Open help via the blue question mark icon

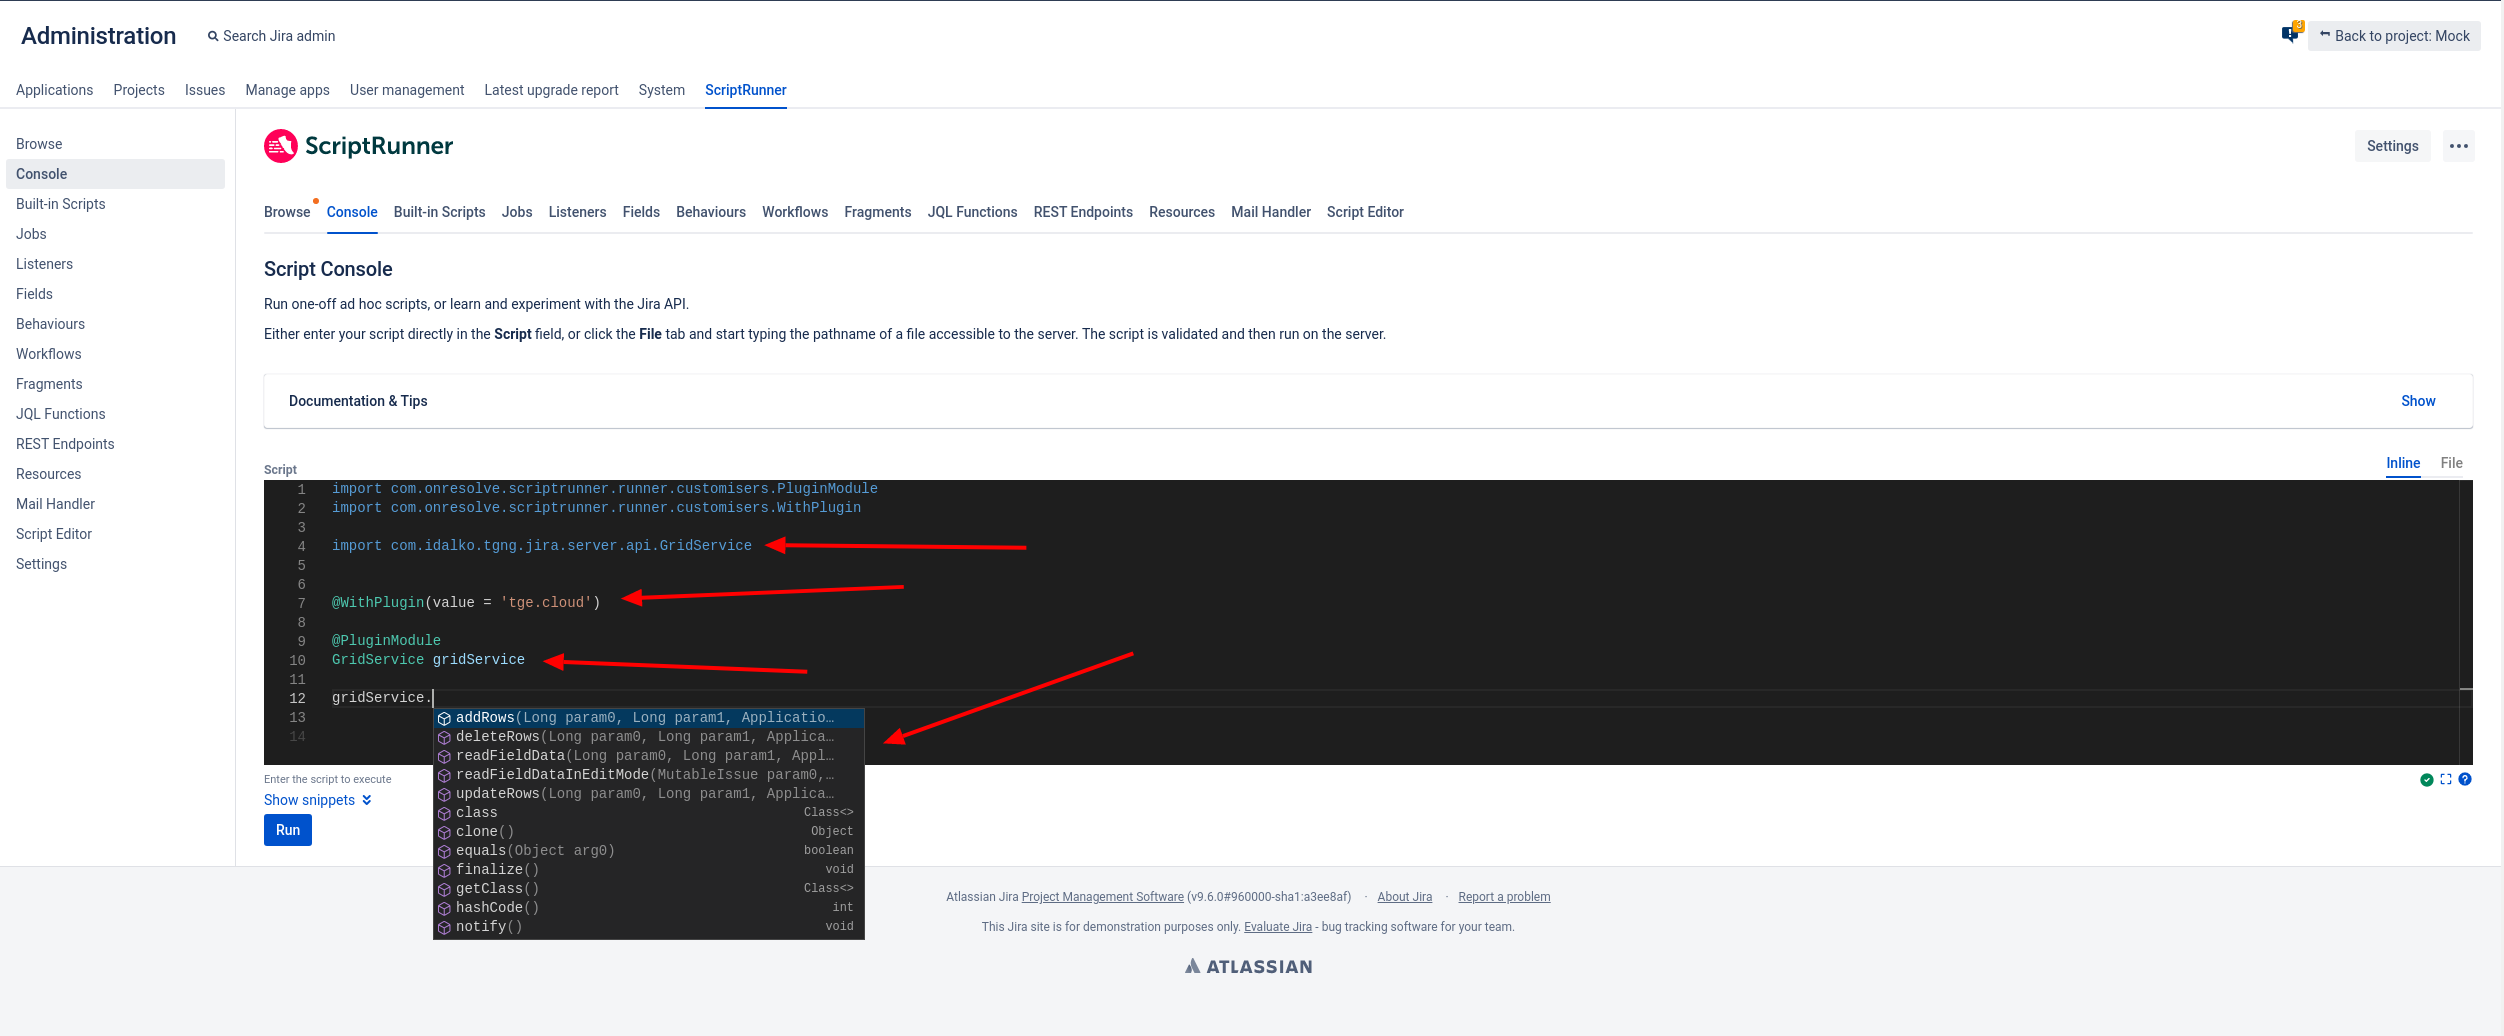tap(2466, 779)
